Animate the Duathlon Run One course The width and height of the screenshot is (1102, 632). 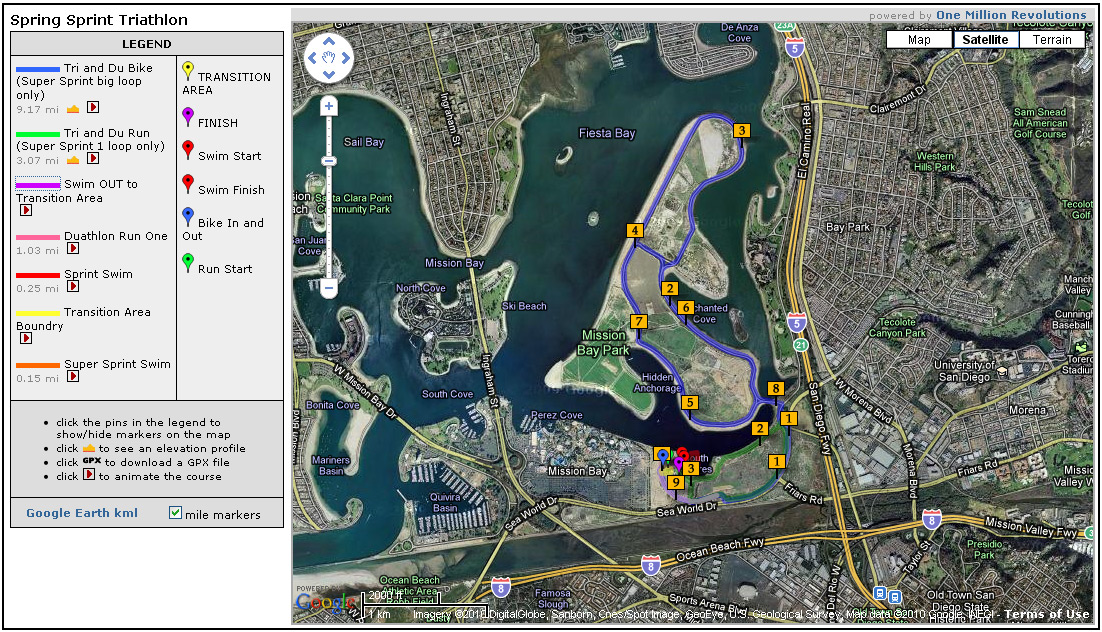73,249
